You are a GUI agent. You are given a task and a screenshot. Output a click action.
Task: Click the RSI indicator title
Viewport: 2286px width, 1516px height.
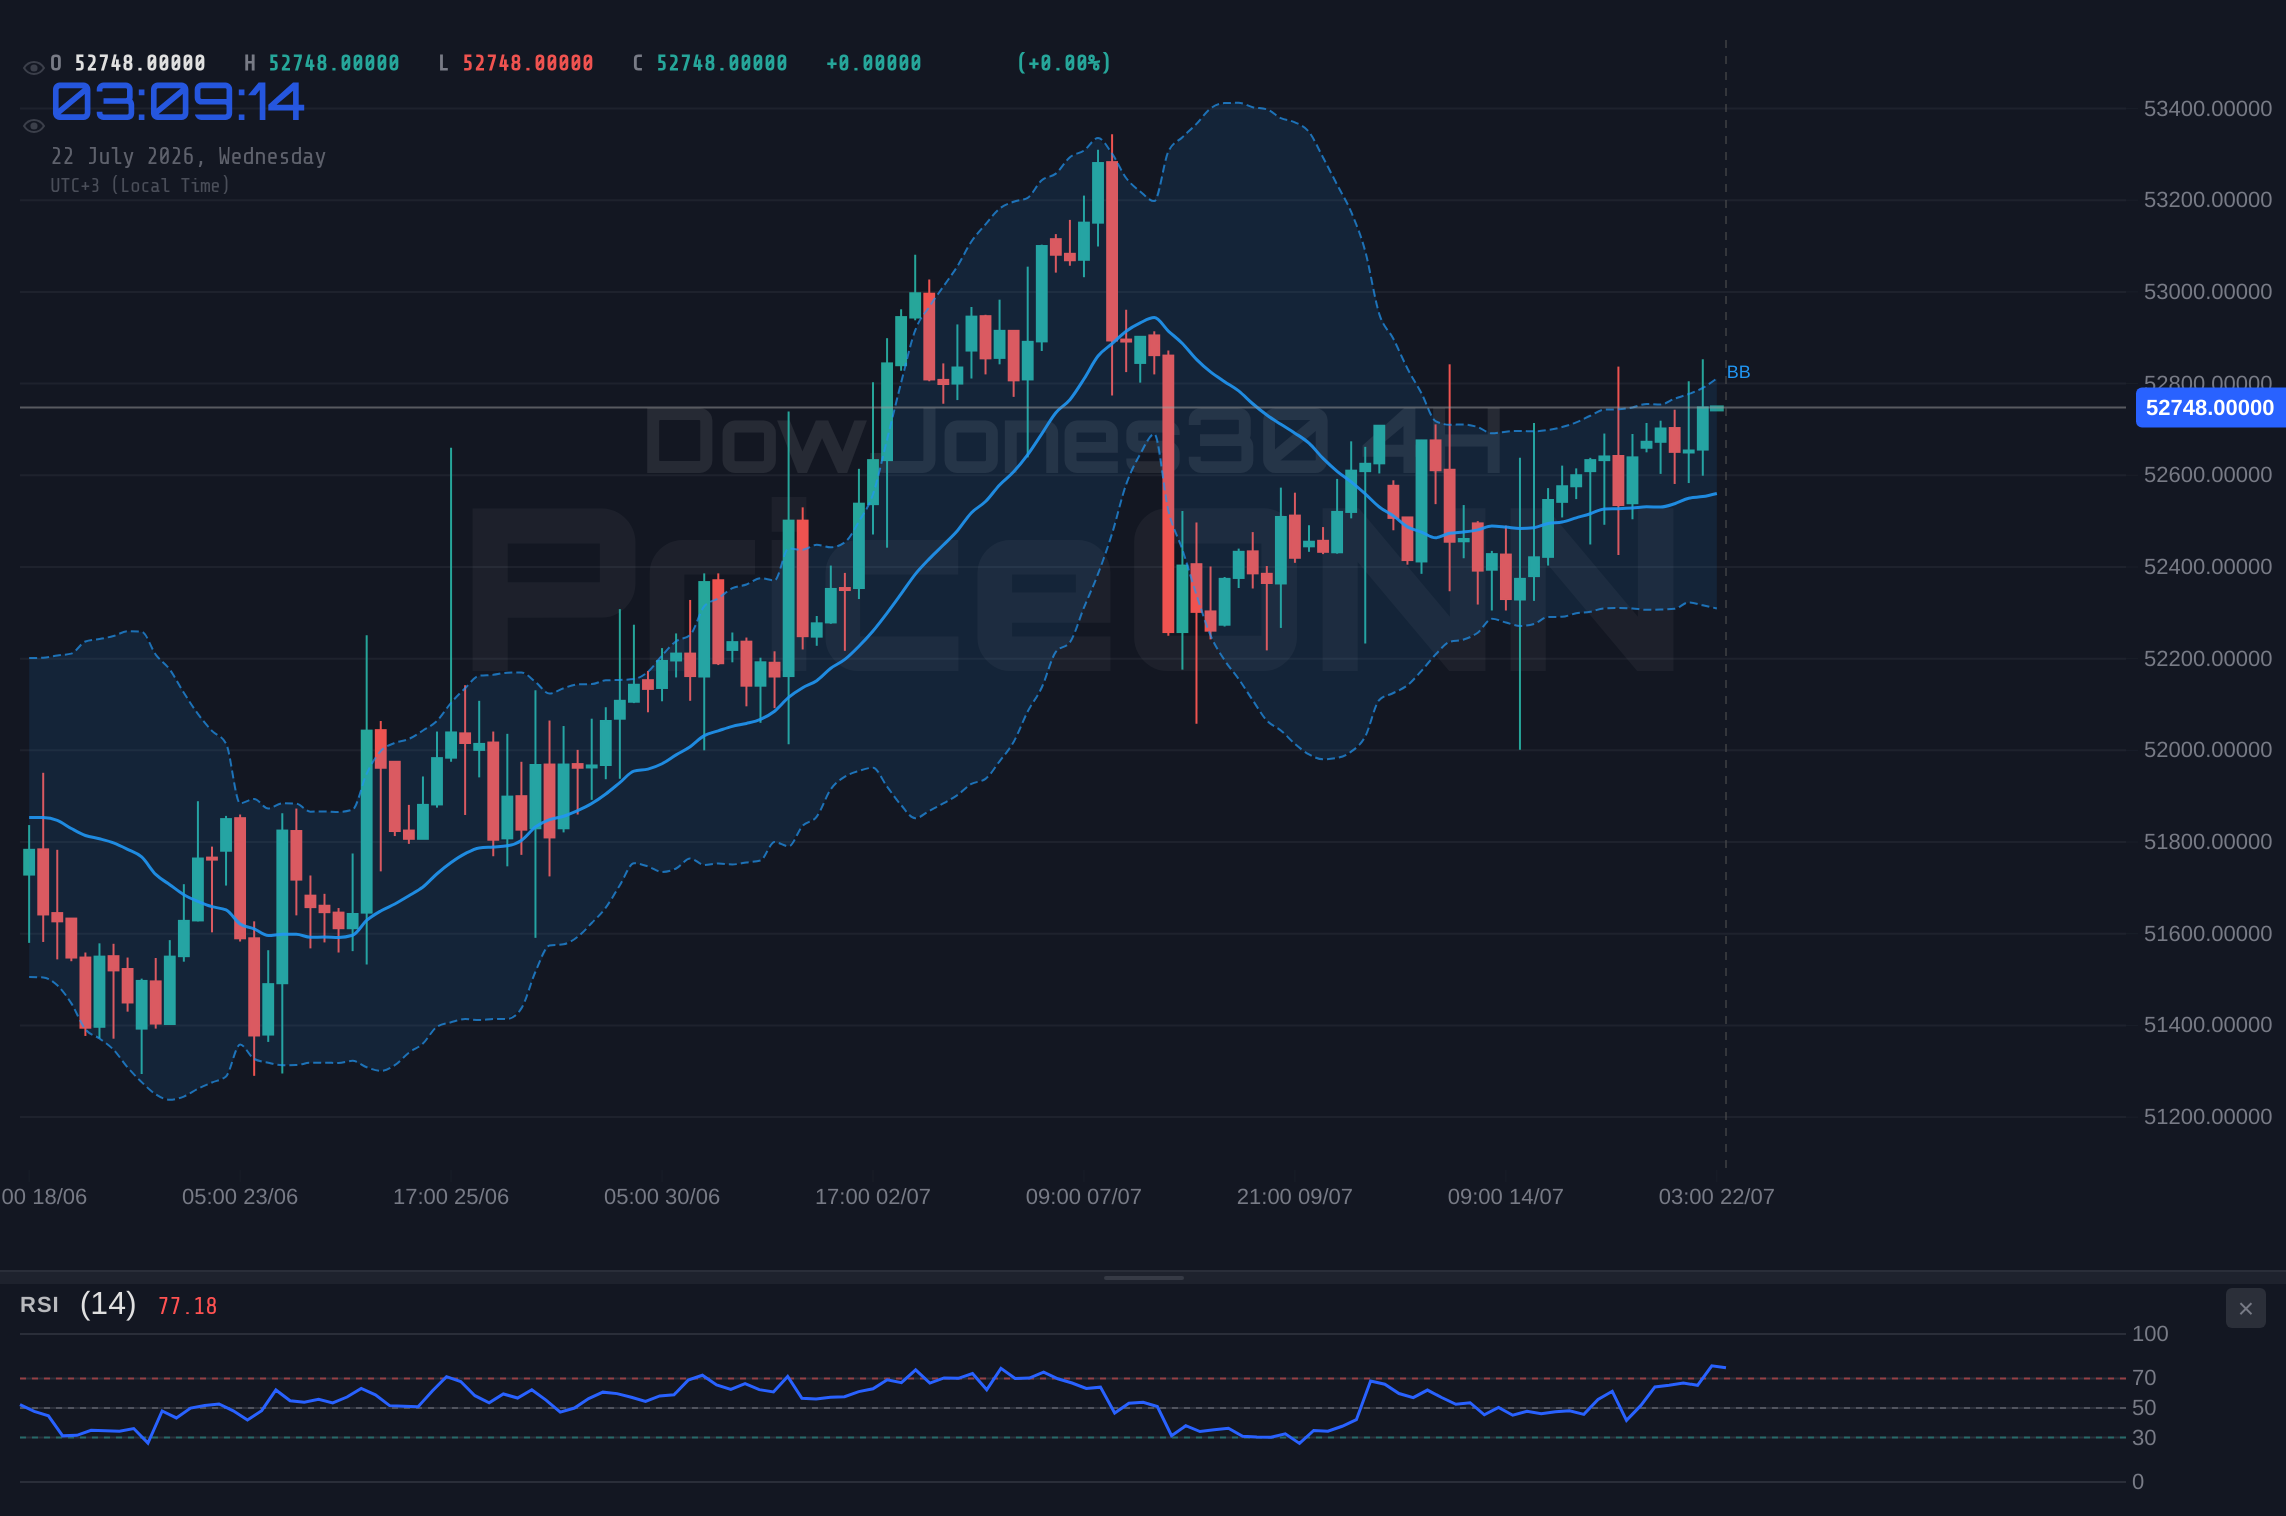point(39,1305)
